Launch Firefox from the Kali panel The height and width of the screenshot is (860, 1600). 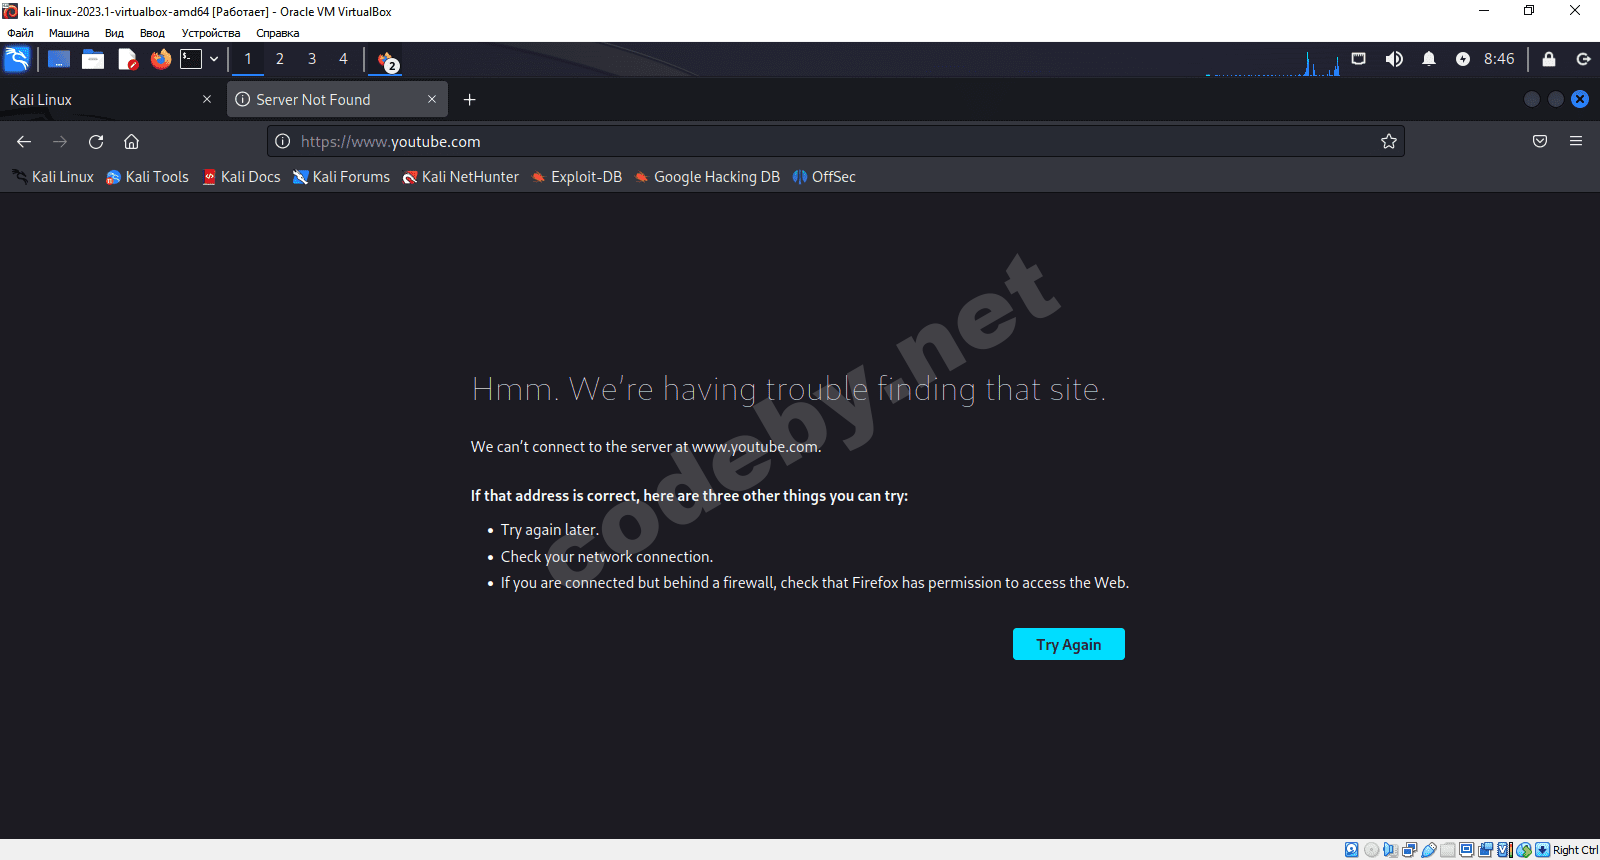(x=161, y=60)
